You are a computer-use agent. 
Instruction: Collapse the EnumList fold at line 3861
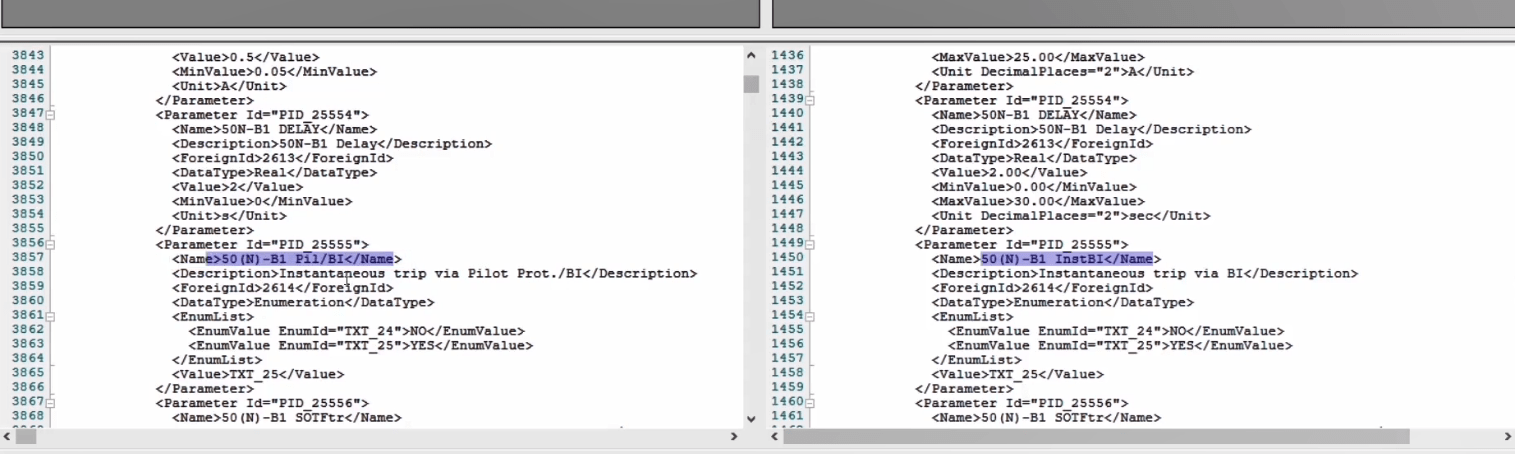point(50,316)
